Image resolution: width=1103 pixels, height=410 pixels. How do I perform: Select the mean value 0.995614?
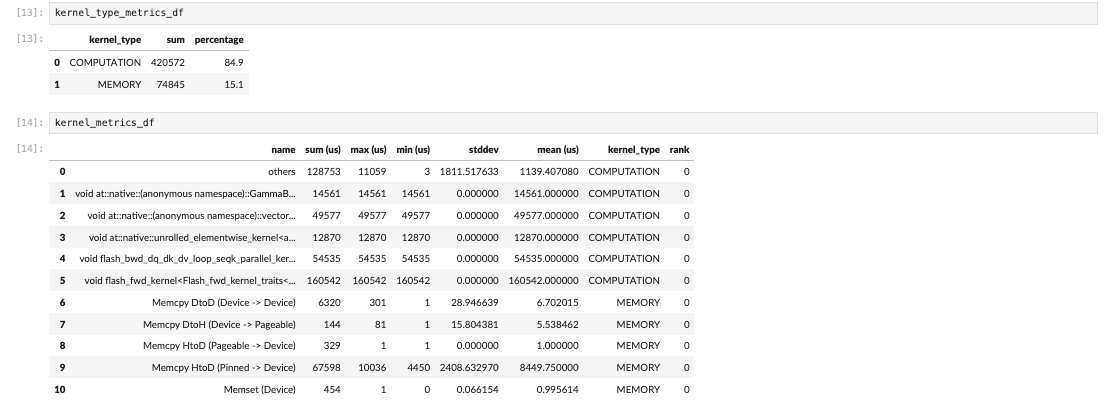558,390
